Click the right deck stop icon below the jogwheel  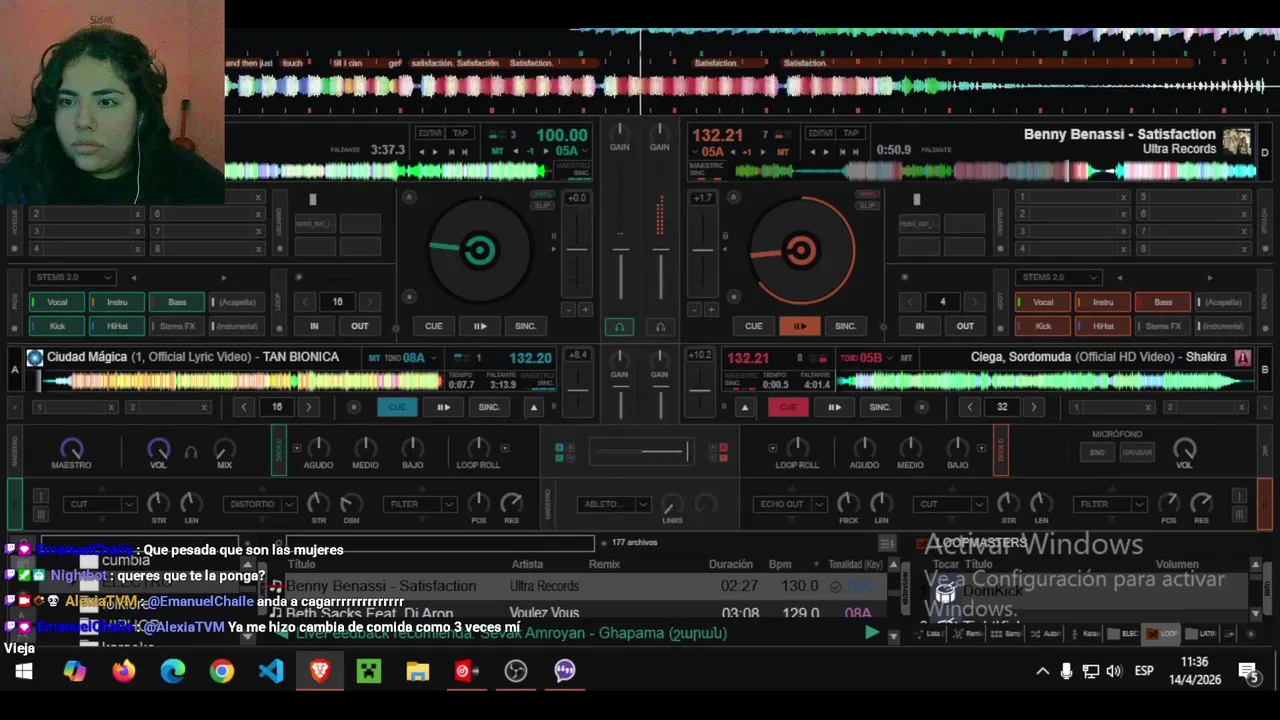point(735,296)
